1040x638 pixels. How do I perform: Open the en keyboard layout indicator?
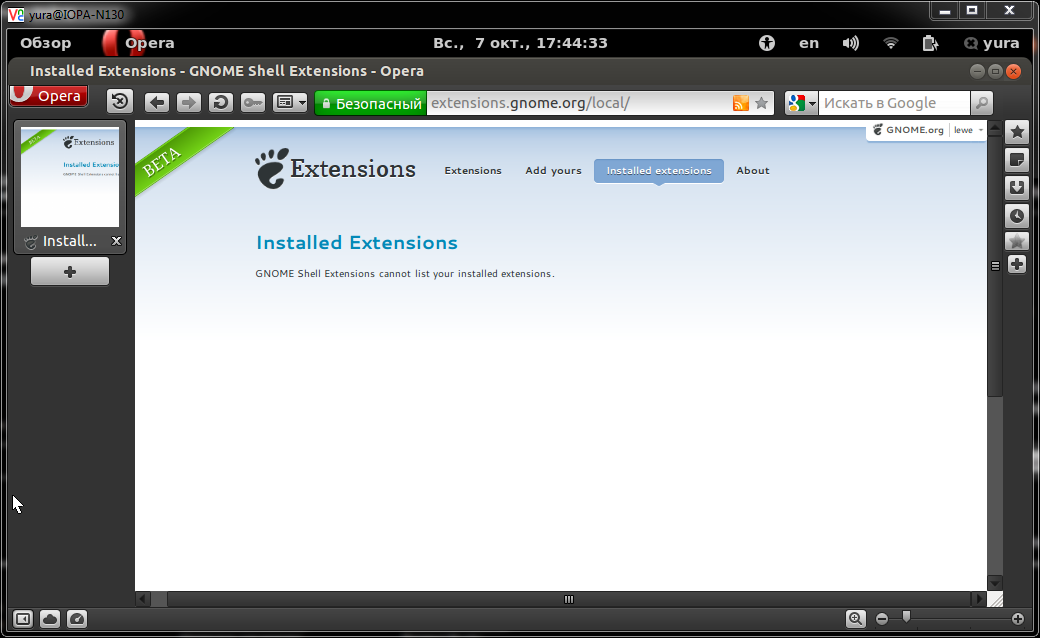(x=809, y=43)
